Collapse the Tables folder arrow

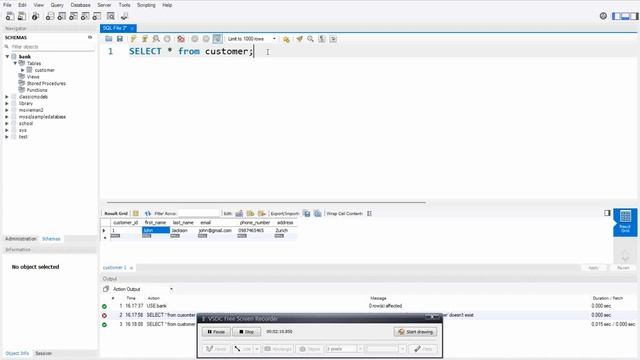click(15, 63)
